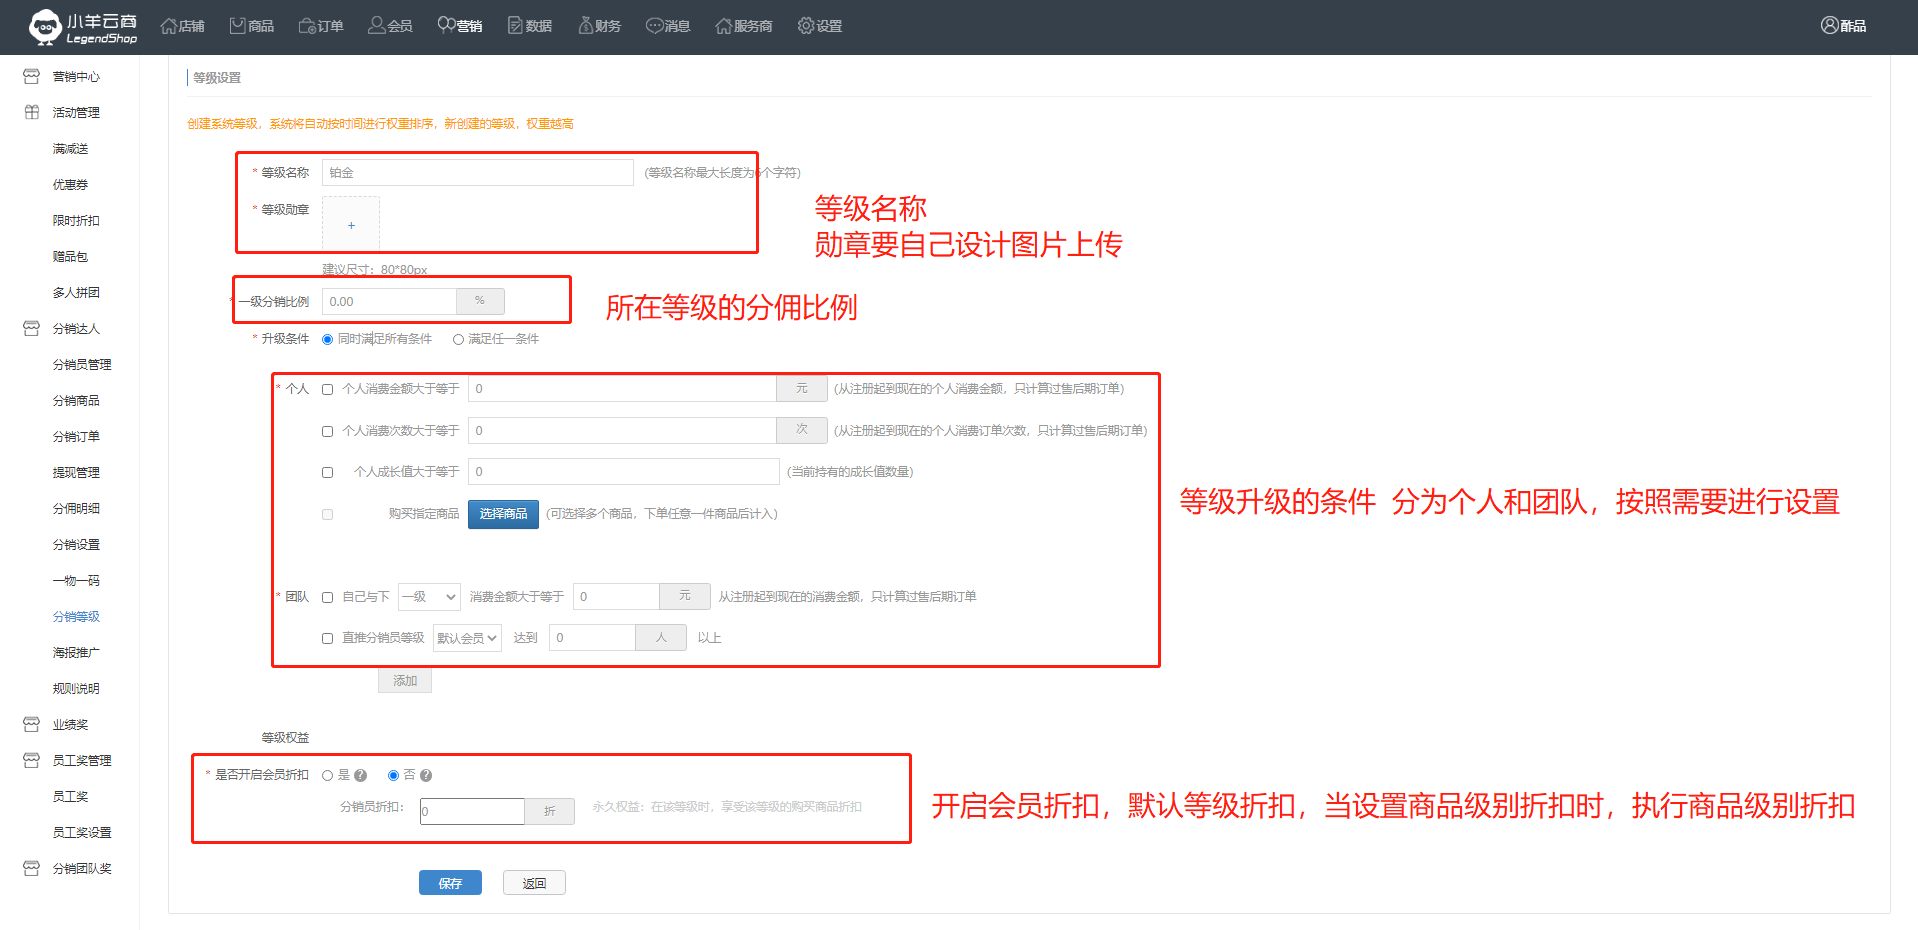Click the 店铺 house icon in top navigation
Screen dimensions: 1918x930
click(x=169, y=26)
